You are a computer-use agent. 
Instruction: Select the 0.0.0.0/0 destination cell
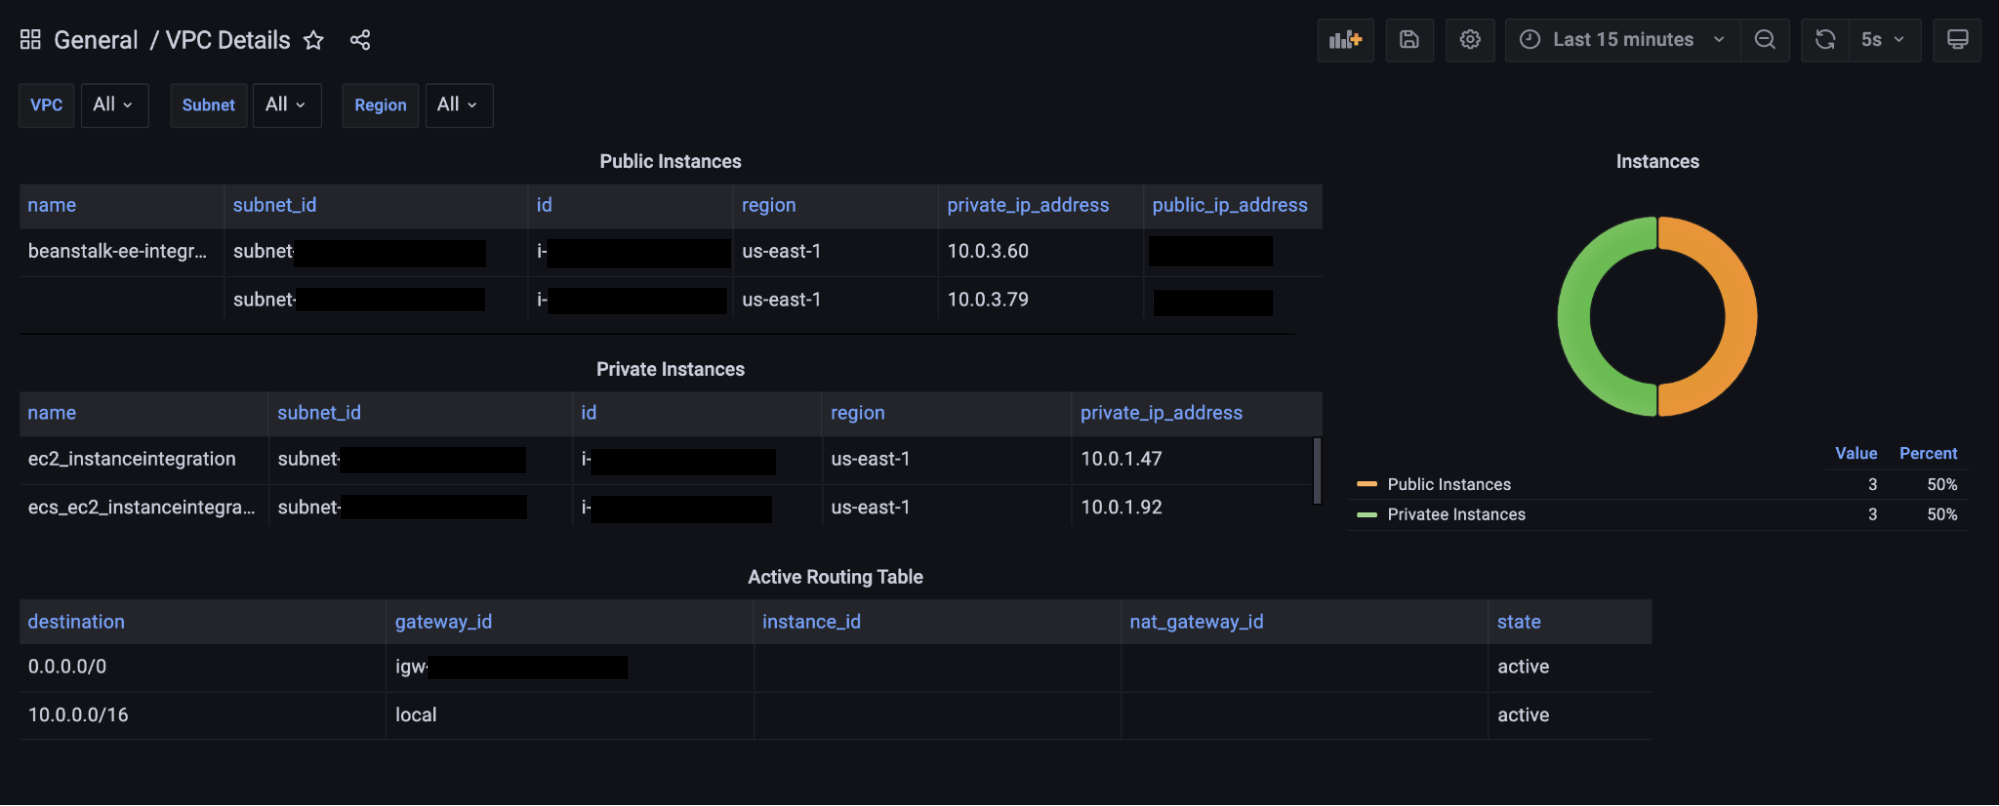point(202,667)
